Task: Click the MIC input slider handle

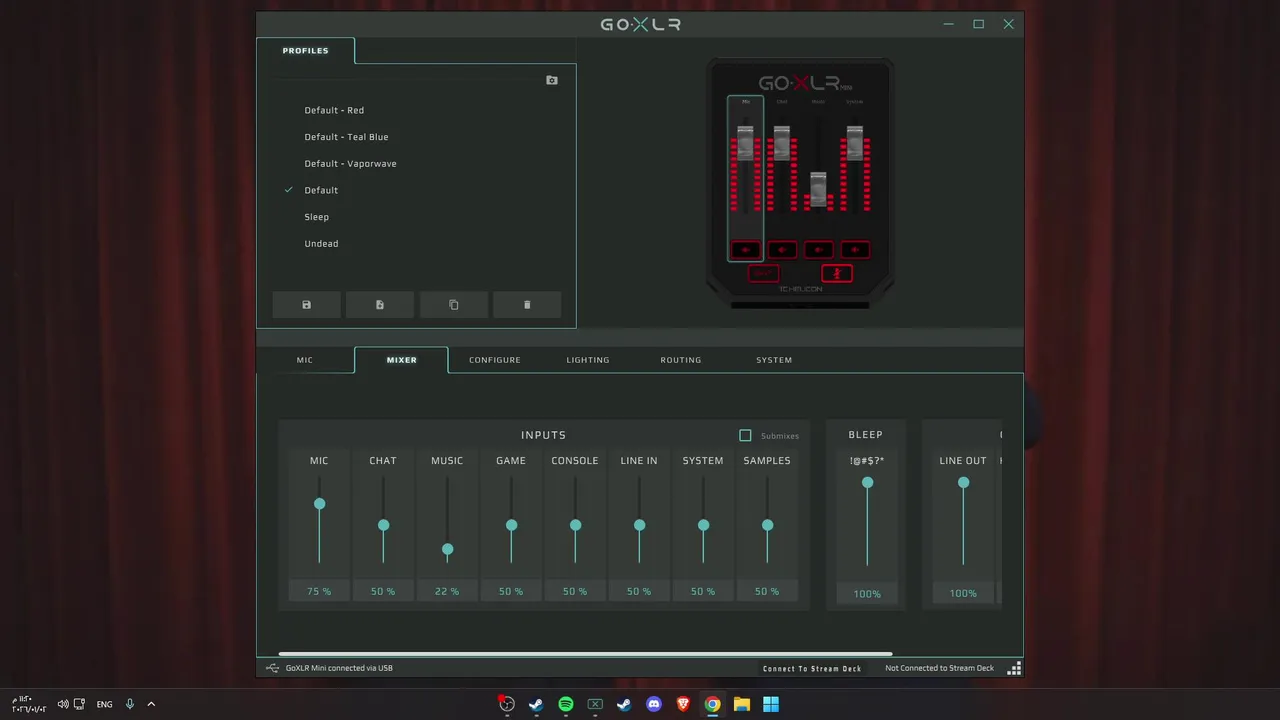Action: 319,504
